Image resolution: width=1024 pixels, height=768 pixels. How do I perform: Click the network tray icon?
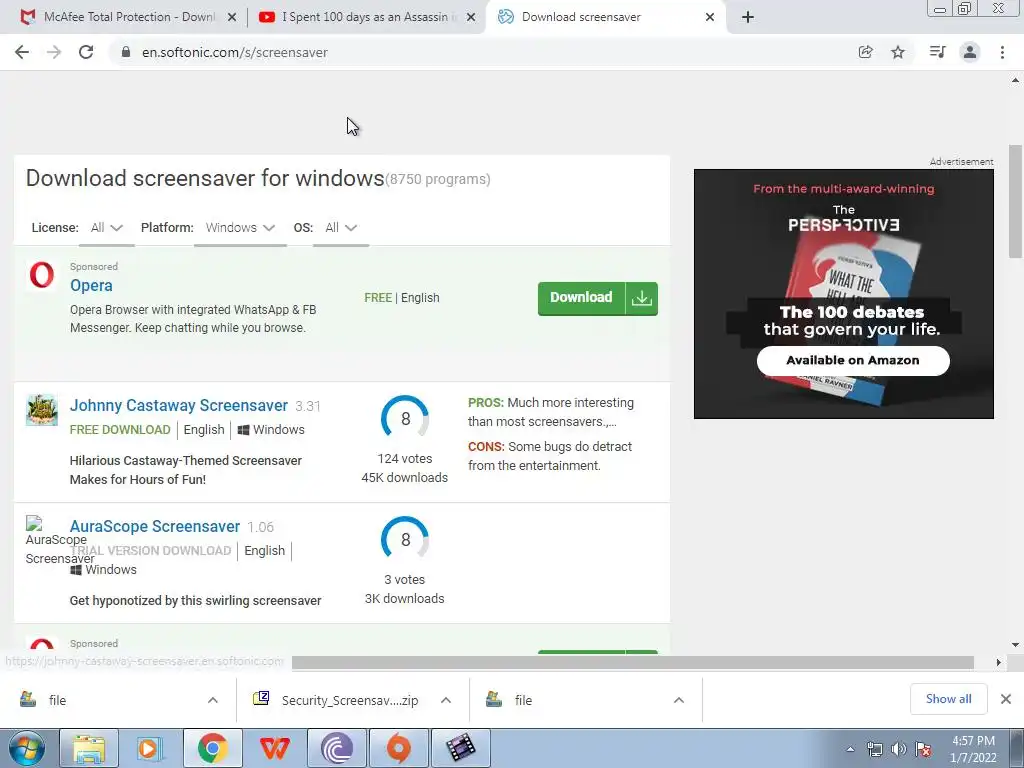click(x=874, y=749)
